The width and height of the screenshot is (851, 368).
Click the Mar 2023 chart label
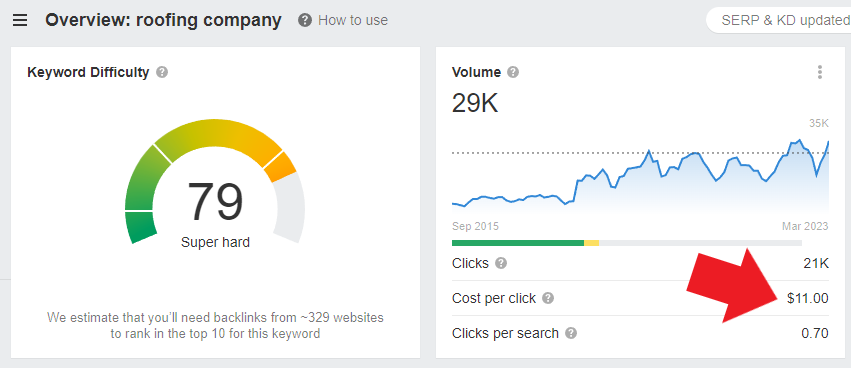coord(805,226)
